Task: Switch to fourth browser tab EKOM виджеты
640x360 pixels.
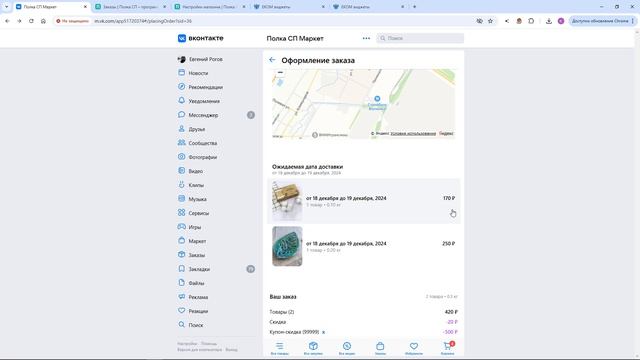Action: click(289, 7)
